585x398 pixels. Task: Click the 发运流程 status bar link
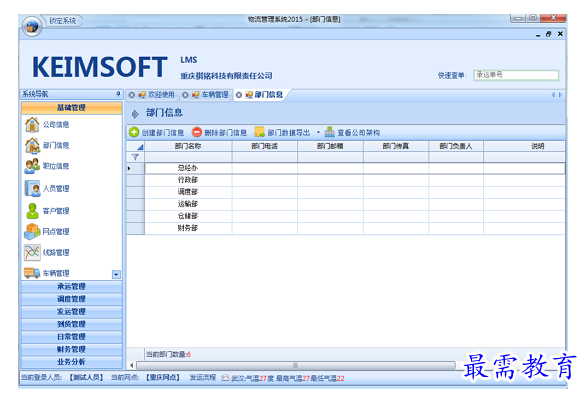click(x=203, y=377)
